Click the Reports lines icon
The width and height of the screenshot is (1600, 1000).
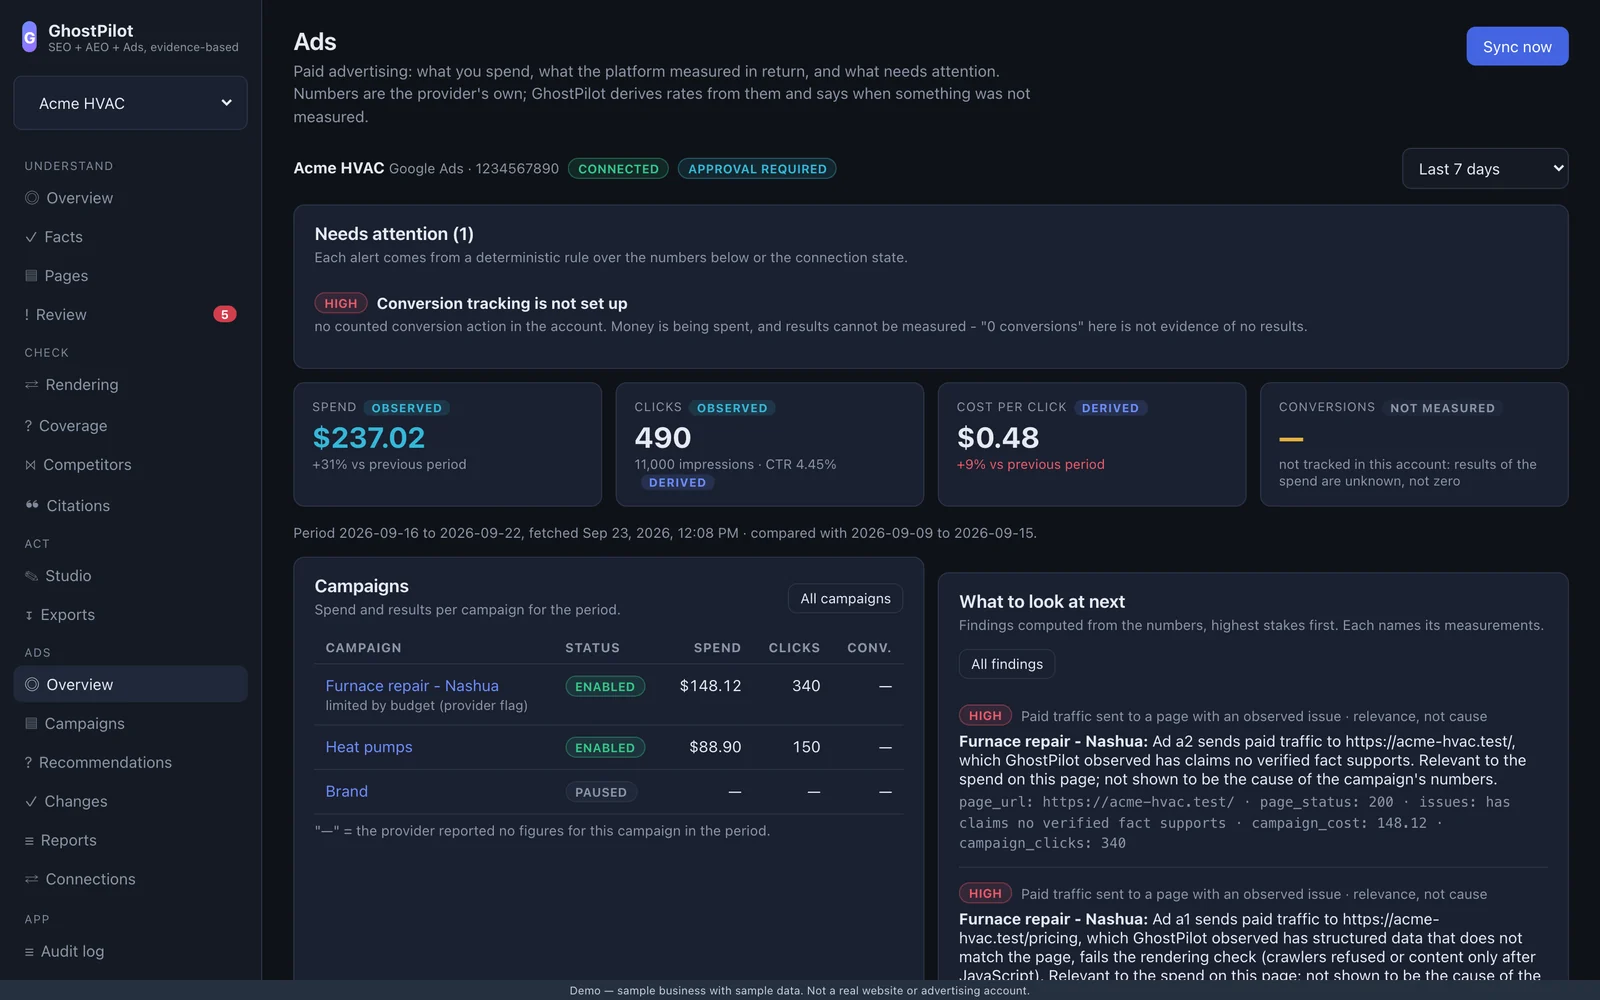[x=29, y=841]
